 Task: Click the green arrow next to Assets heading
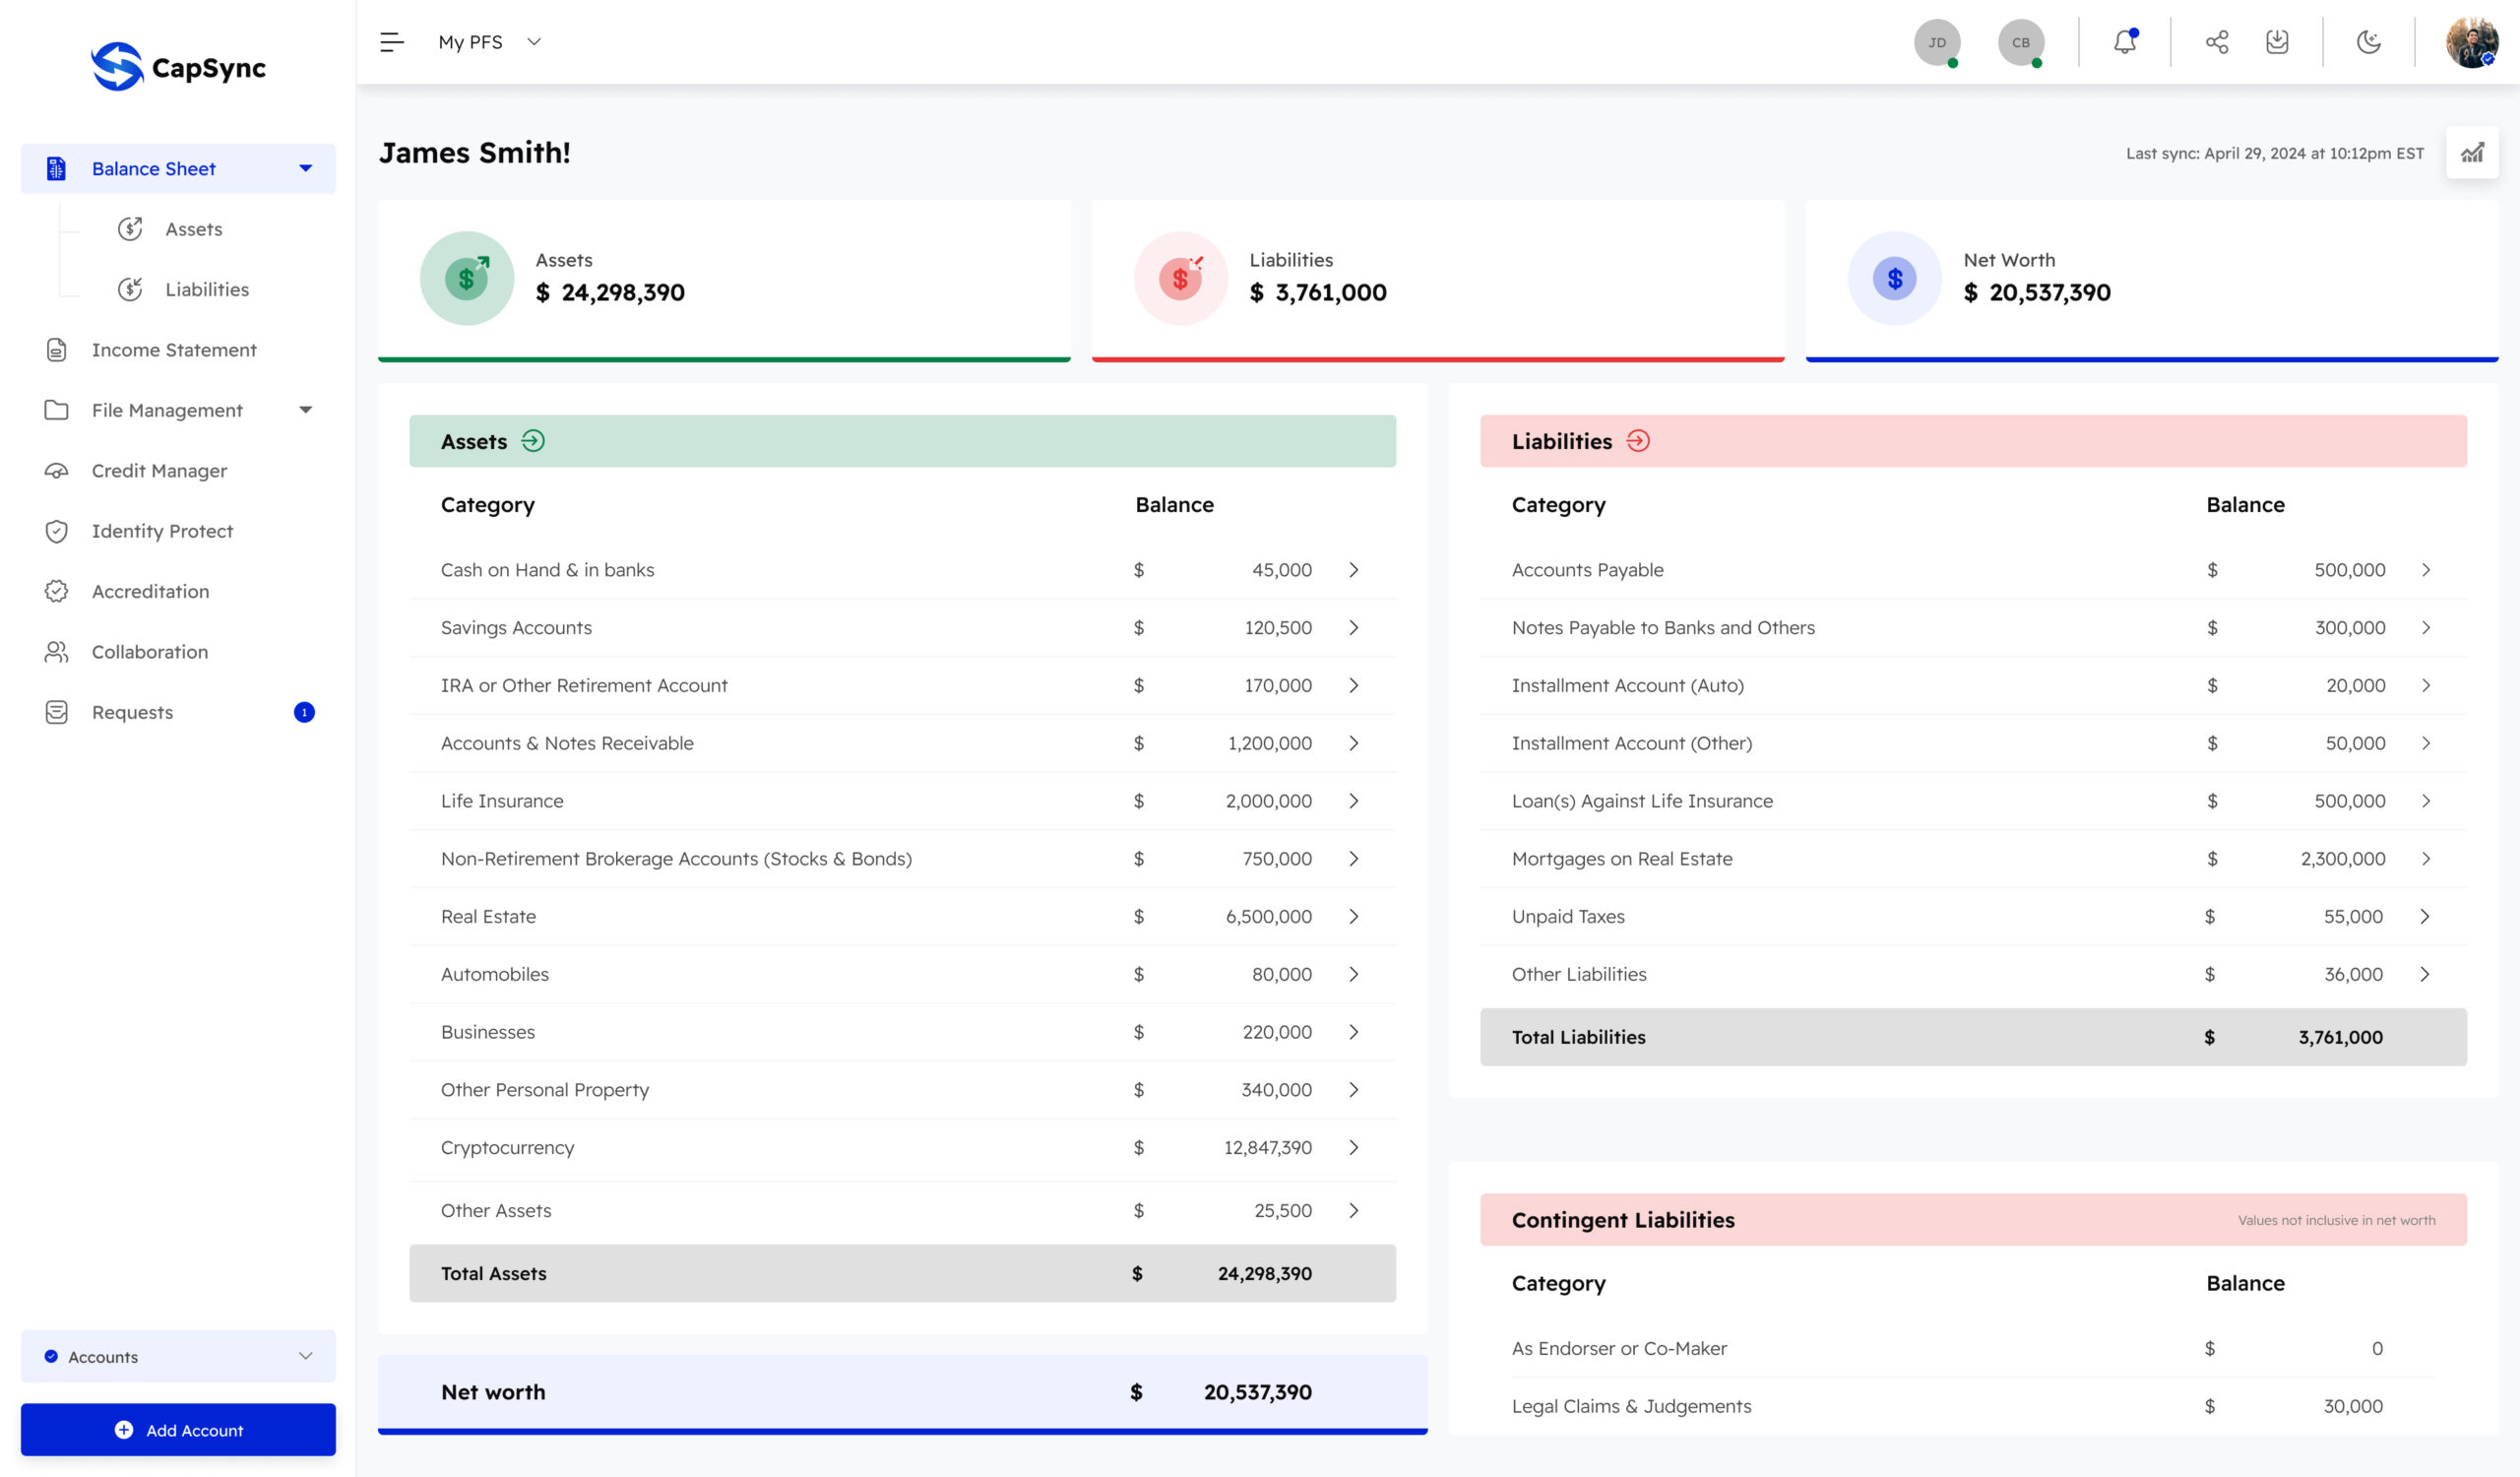coord(533,441)
